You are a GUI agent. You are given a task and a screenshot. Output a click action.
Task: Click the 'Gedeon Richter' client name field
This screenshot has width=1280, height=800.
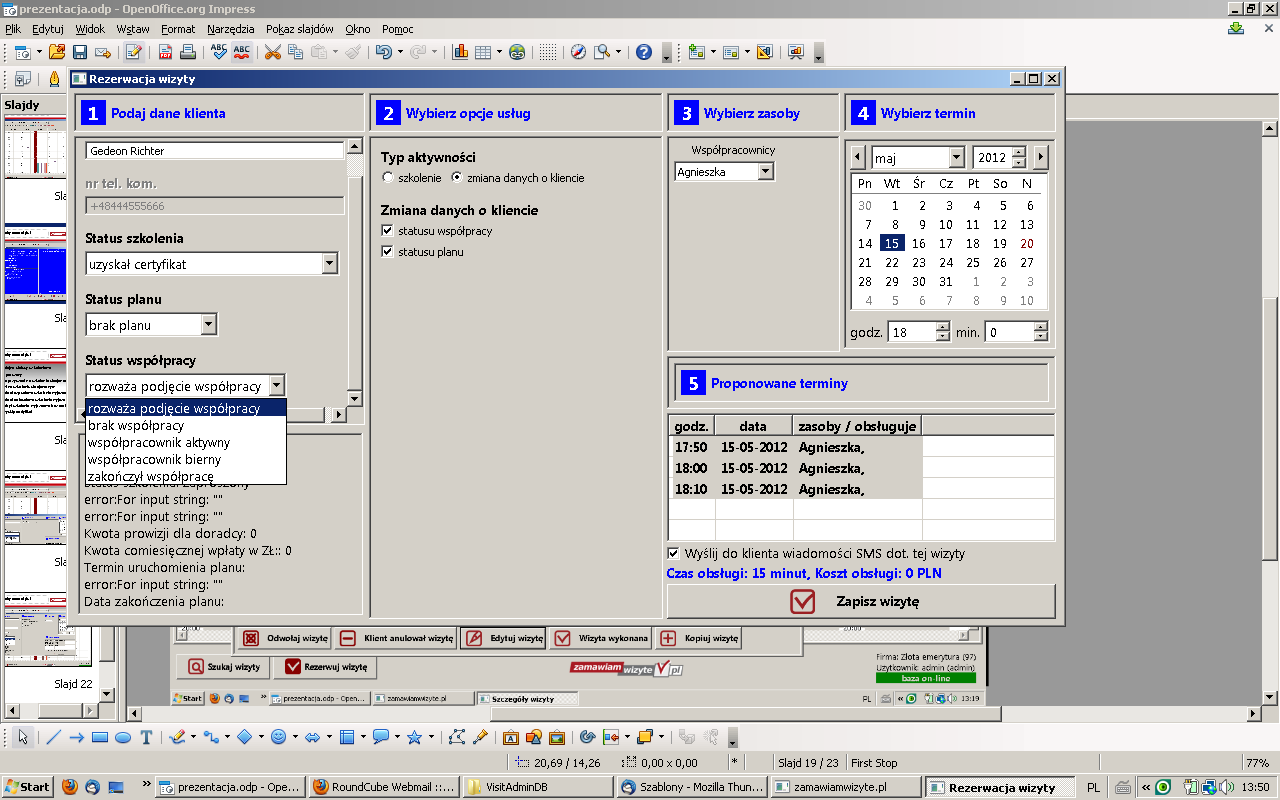pos(215,151)
